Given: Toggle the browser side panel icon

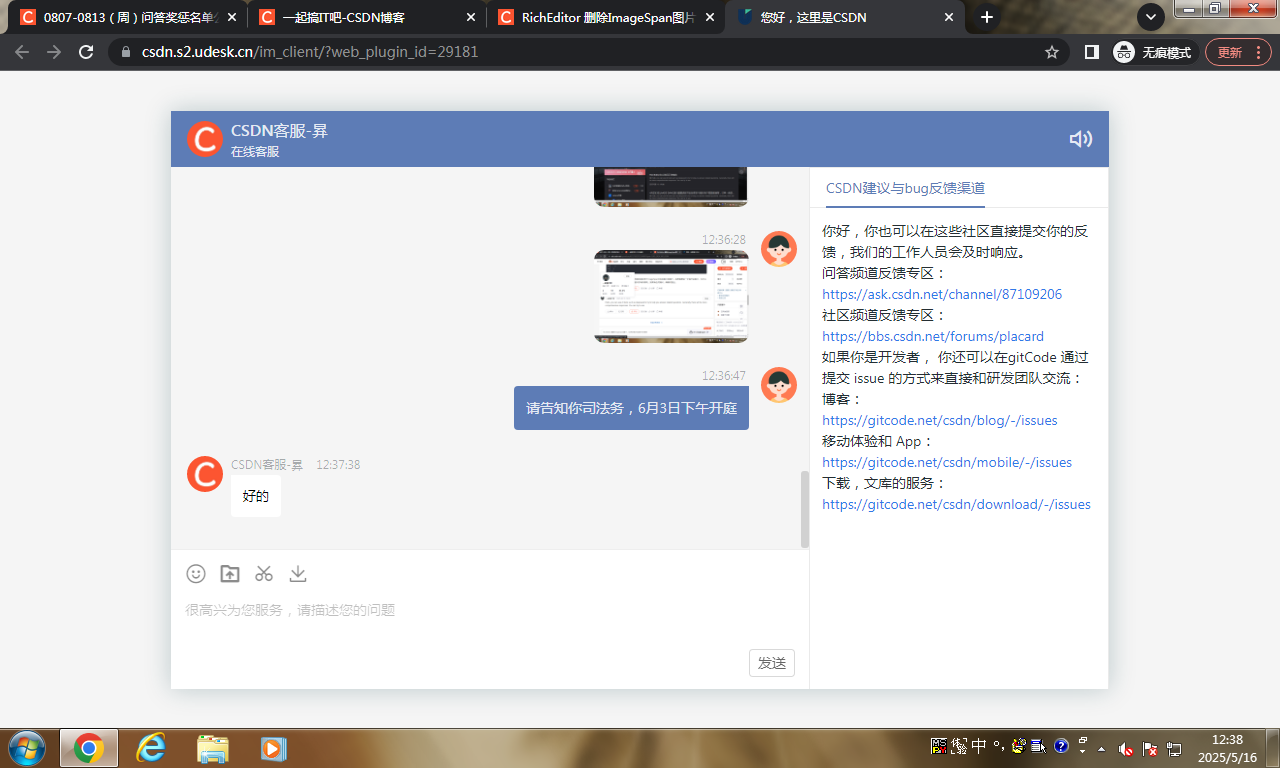Looking at the screenshot, I should tap(1092, 52).
